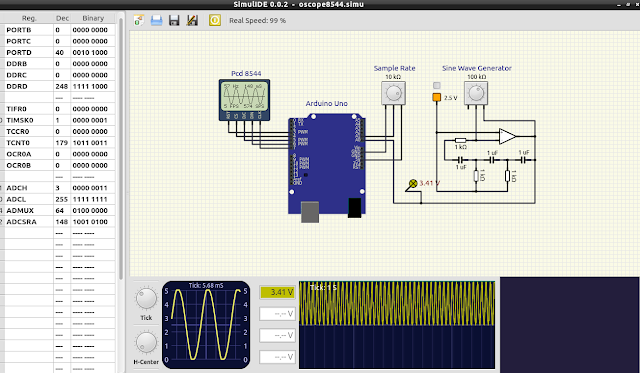Click the Dec column header

[62, 18]
